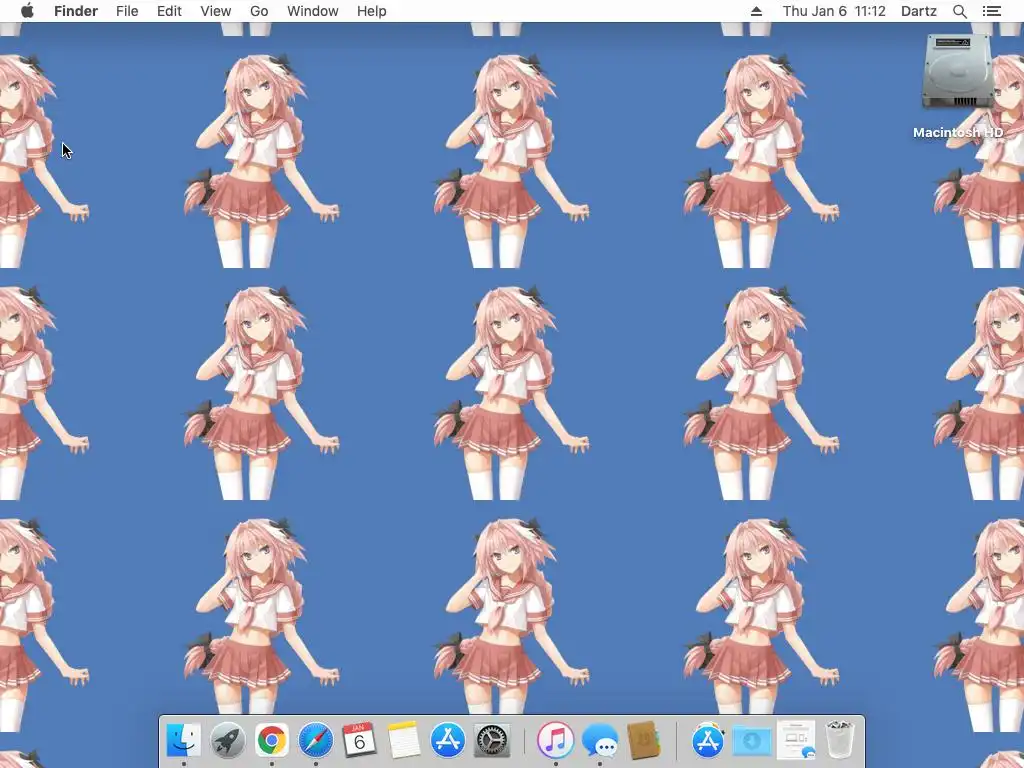Open the Window menu

313,11
